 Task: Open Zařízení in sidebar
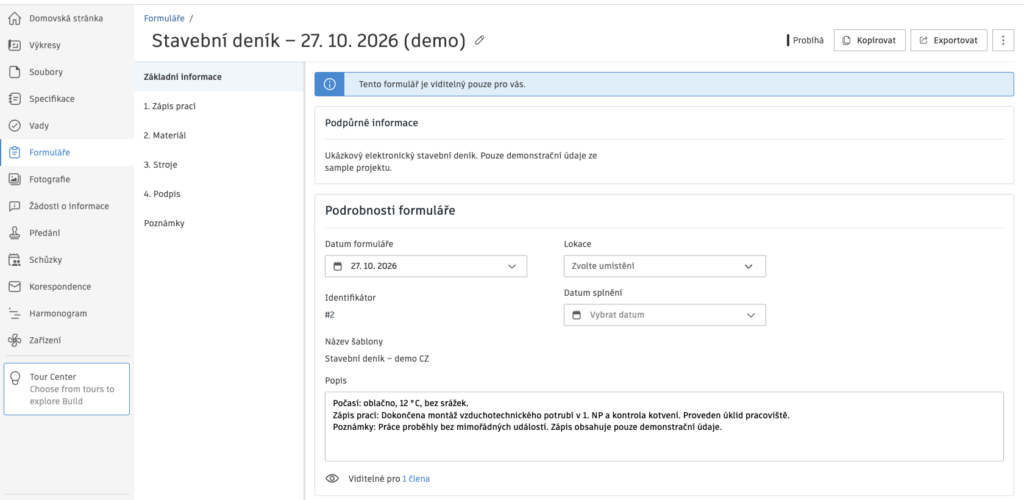(x=67, y=340)
